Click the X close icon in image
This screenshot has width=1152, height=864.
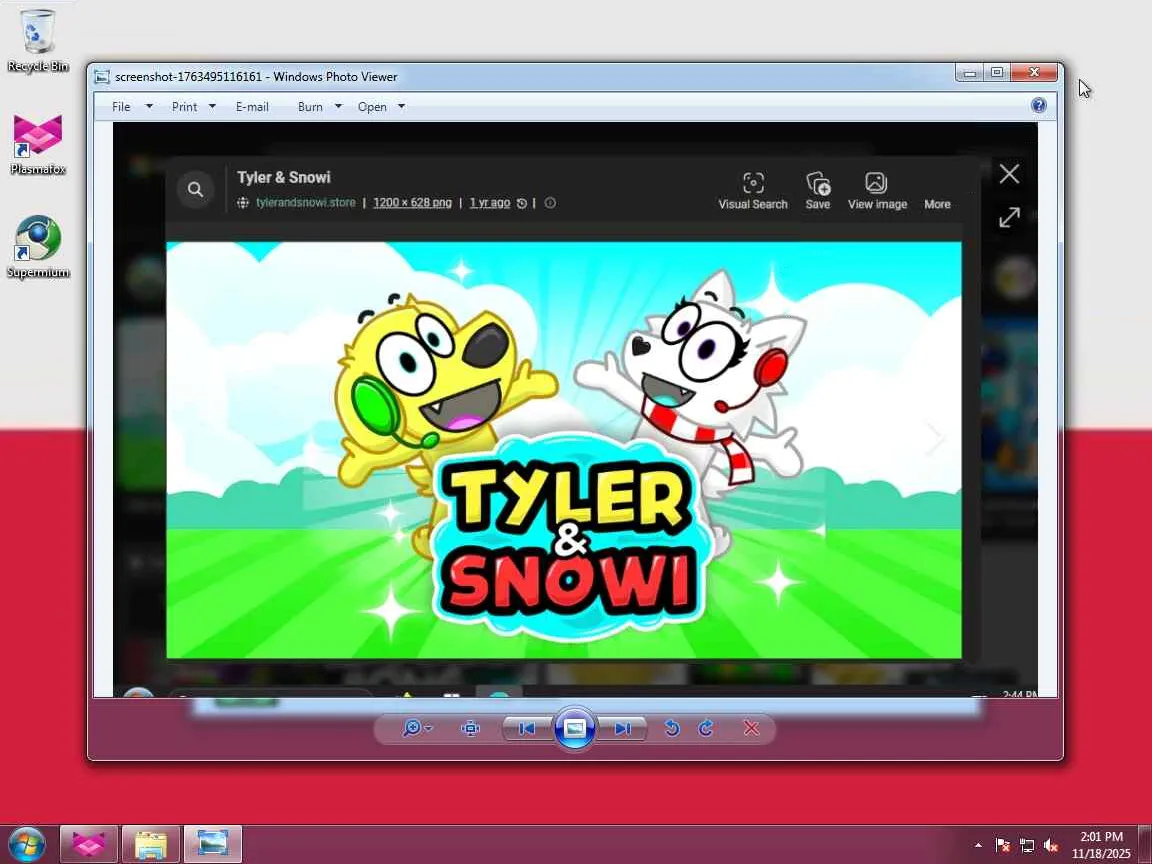tap(1009, 174)
